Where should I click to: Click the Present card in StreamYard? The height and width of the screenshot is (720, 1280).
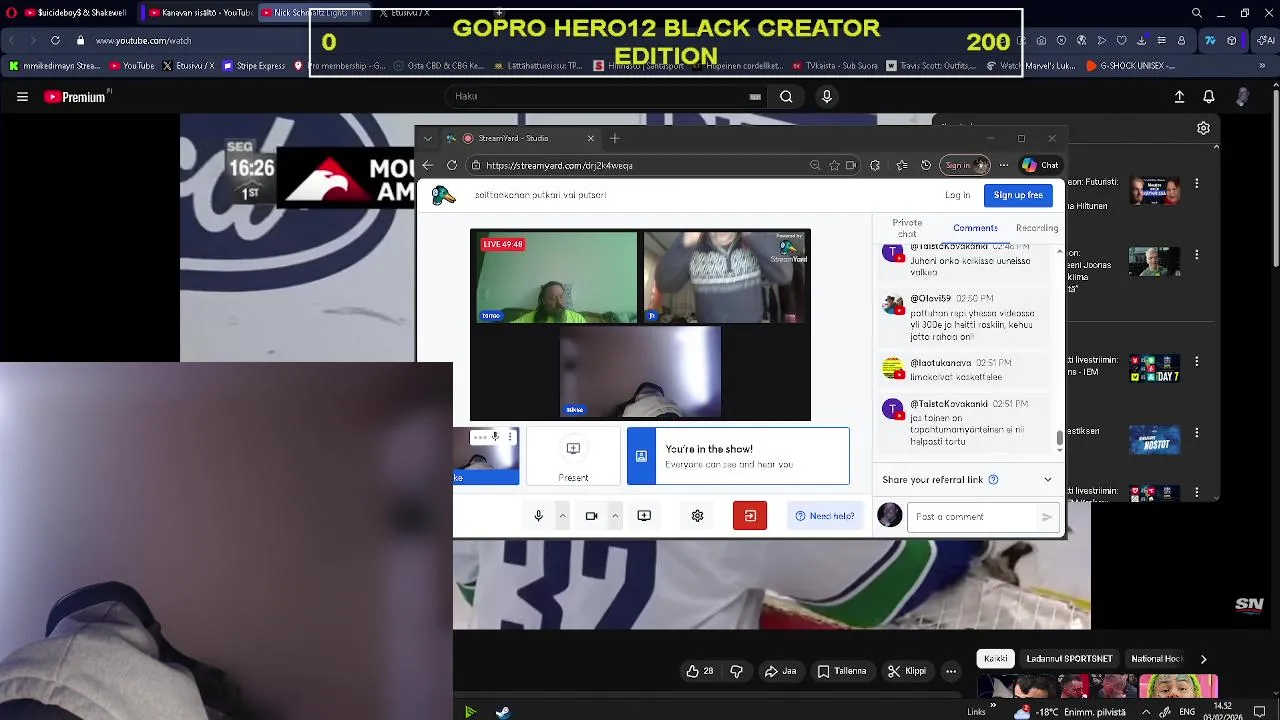[x=573, y=457]
